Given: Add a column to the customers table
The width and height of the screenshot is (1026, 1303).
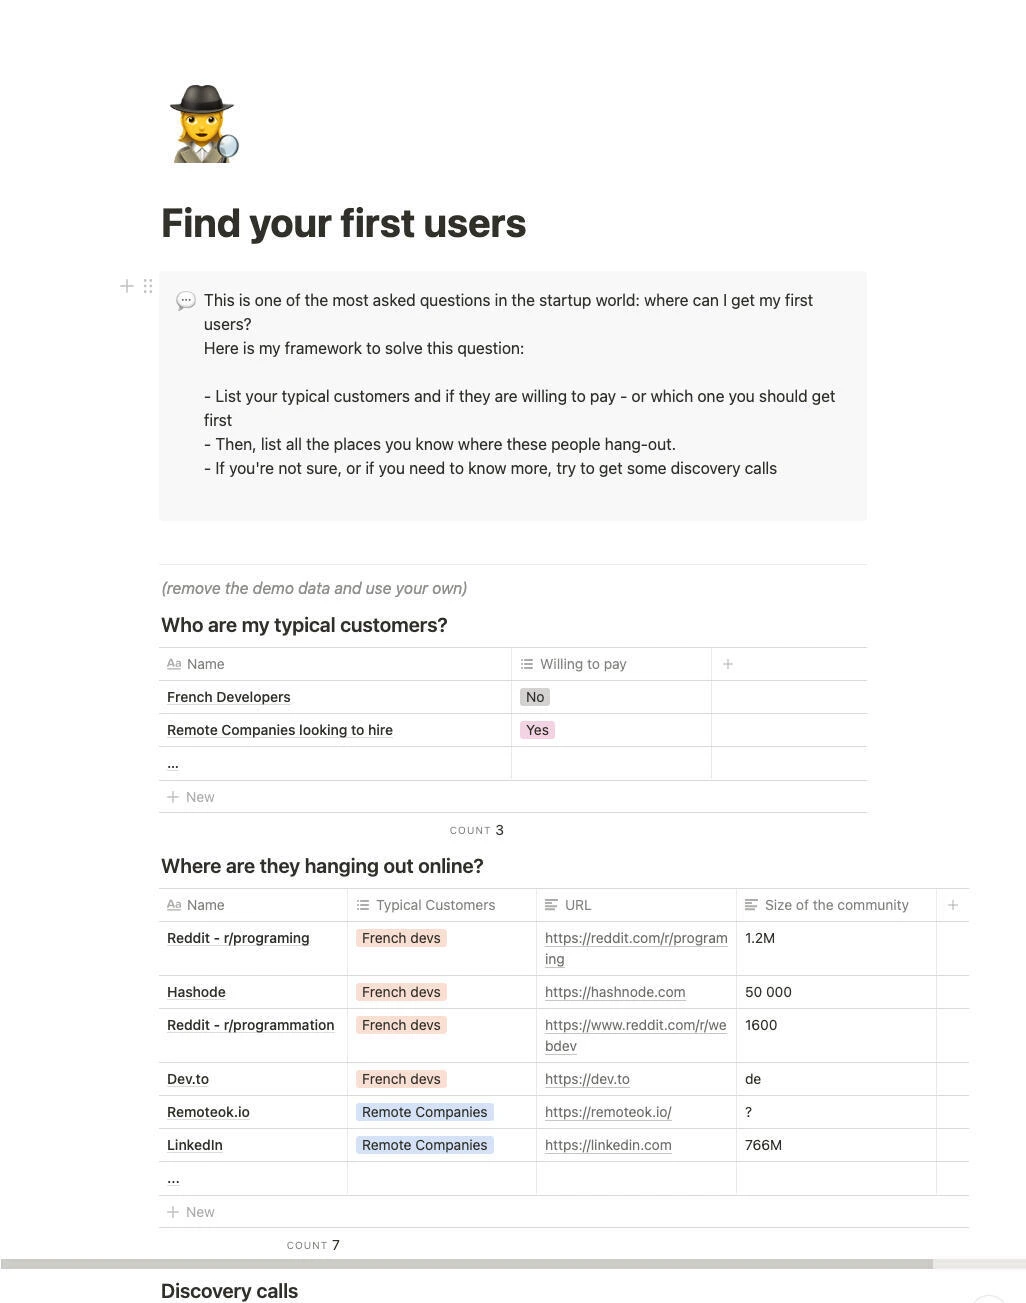Looking at the screenshot, I should tap(728, 664).
